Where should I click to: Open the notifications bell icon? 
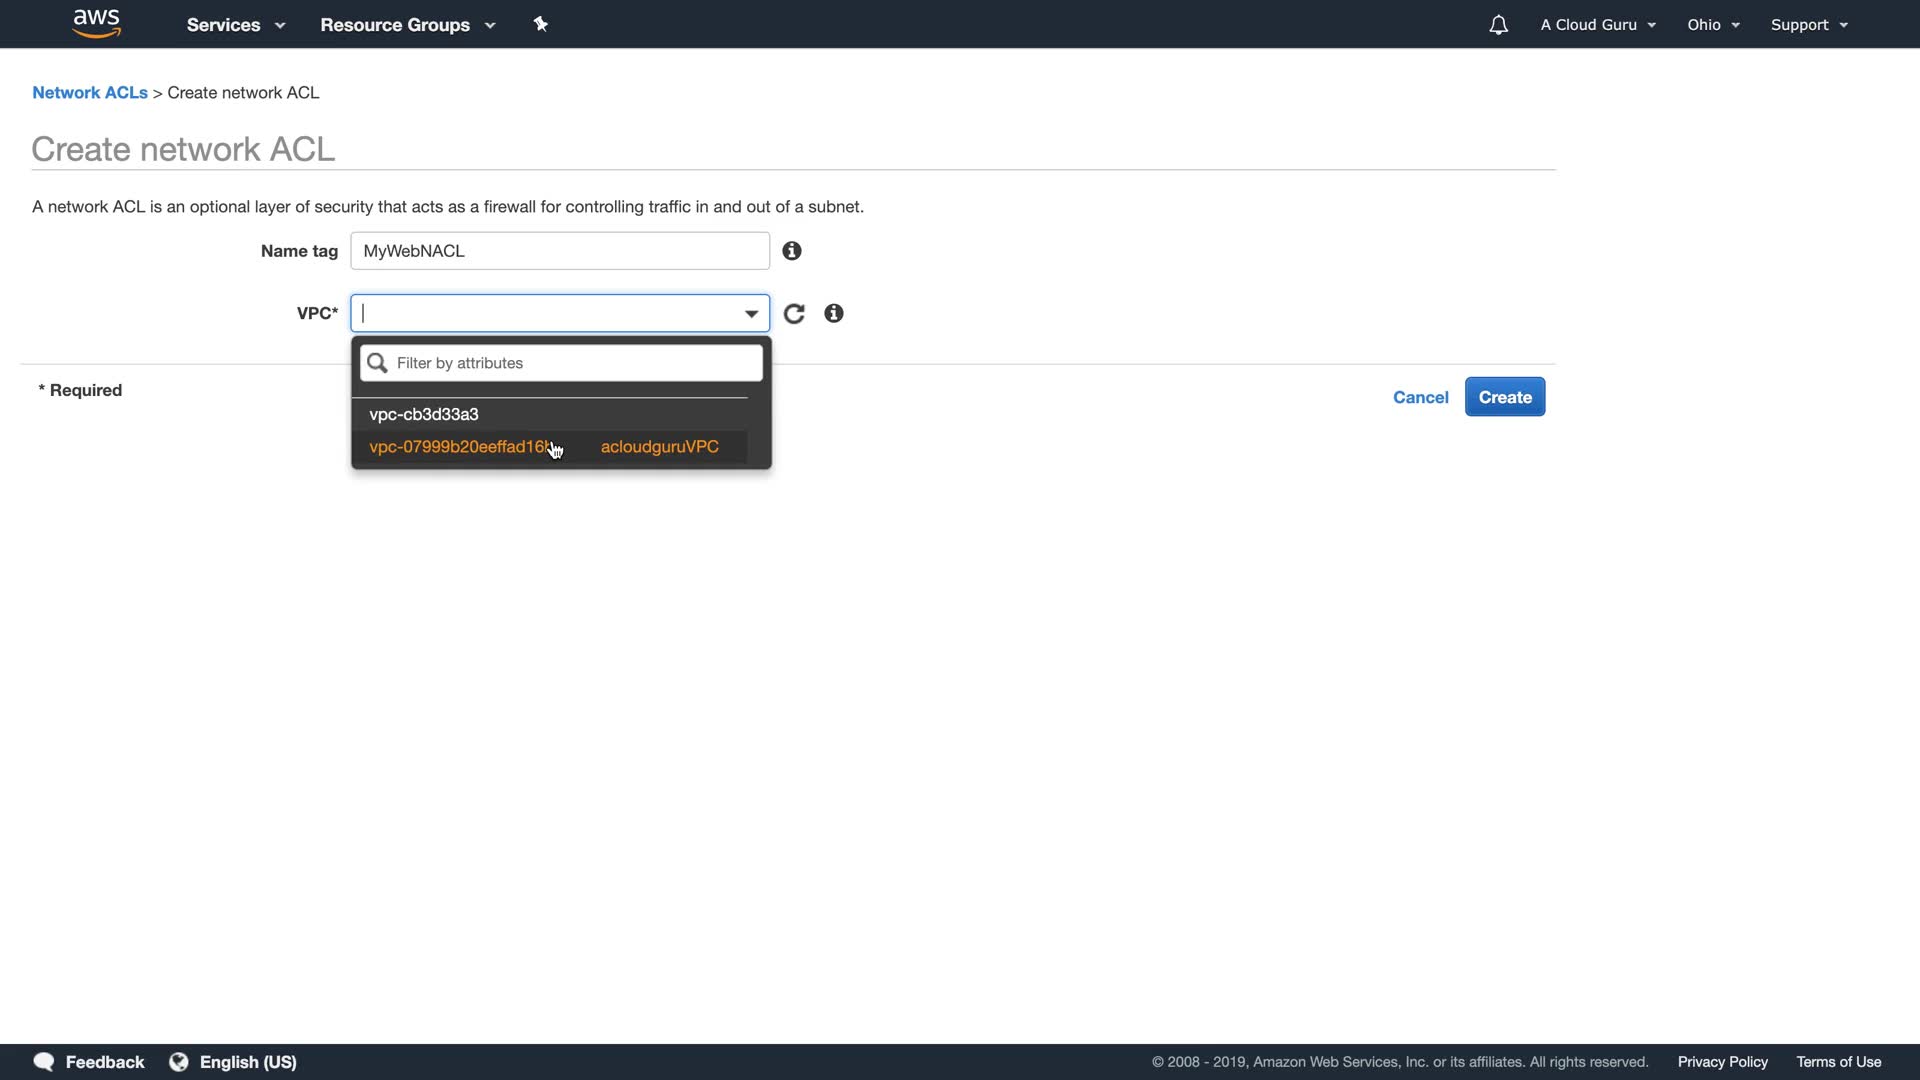pos(1498,25)
